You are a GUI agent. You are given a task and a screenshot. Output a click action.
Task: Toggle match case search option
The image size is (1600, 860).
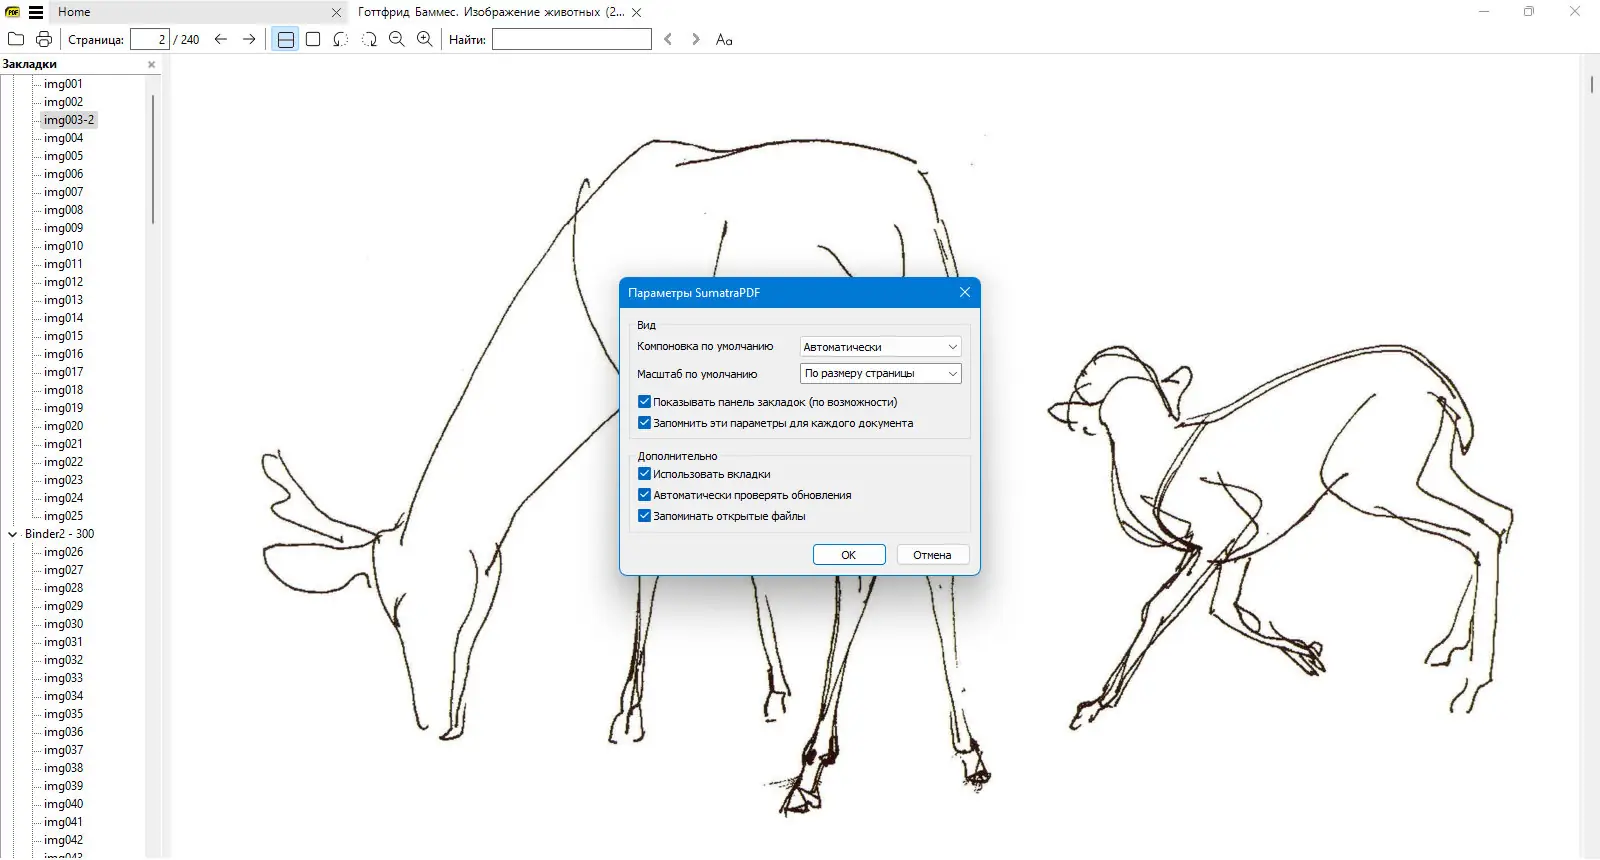[x=724, y=39]
